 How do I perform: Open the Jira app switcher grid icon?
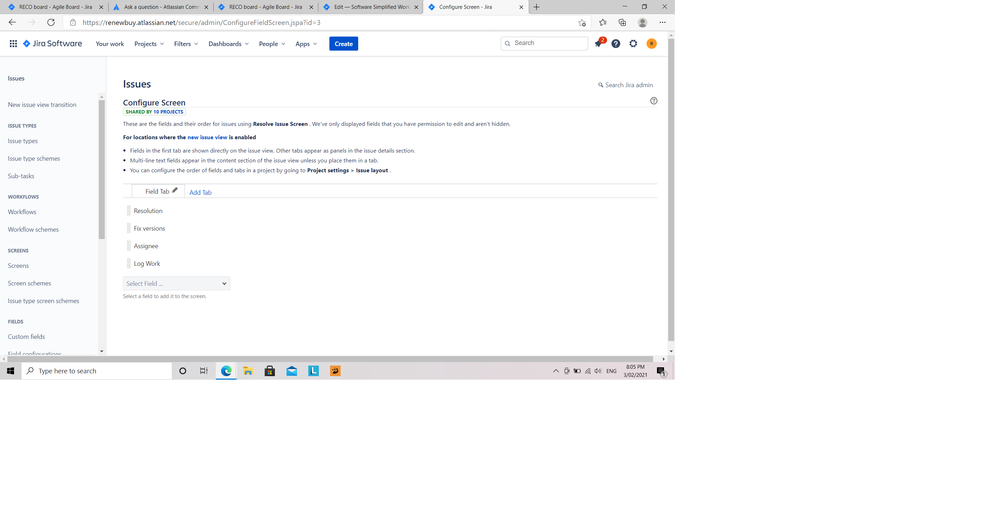pyautogui.click(x=13, y=44)
